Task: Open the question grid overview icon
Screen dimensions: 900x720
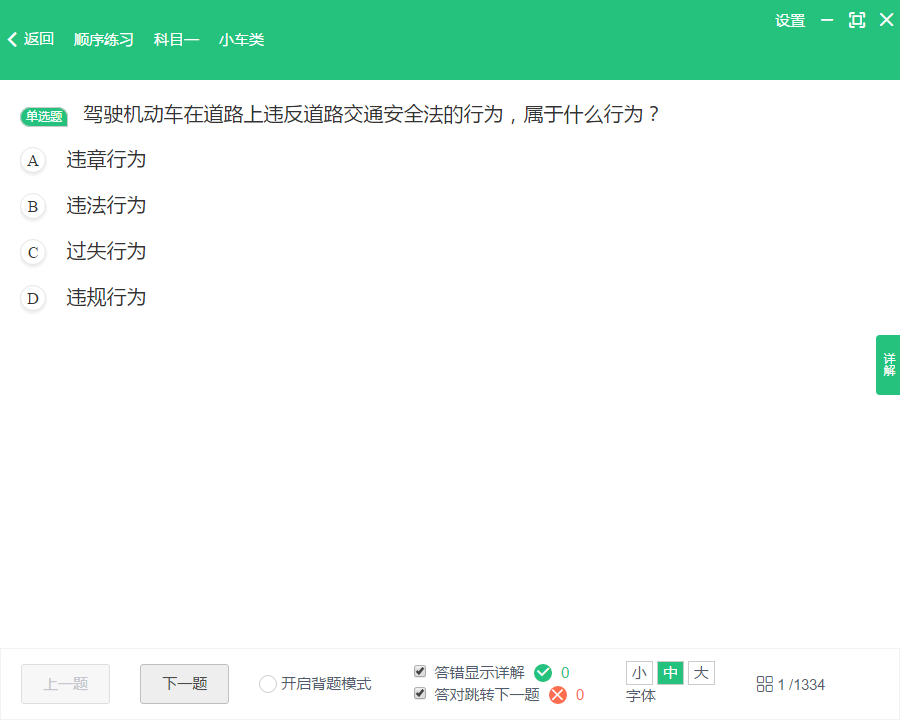Action: click(x=765, y=684)
